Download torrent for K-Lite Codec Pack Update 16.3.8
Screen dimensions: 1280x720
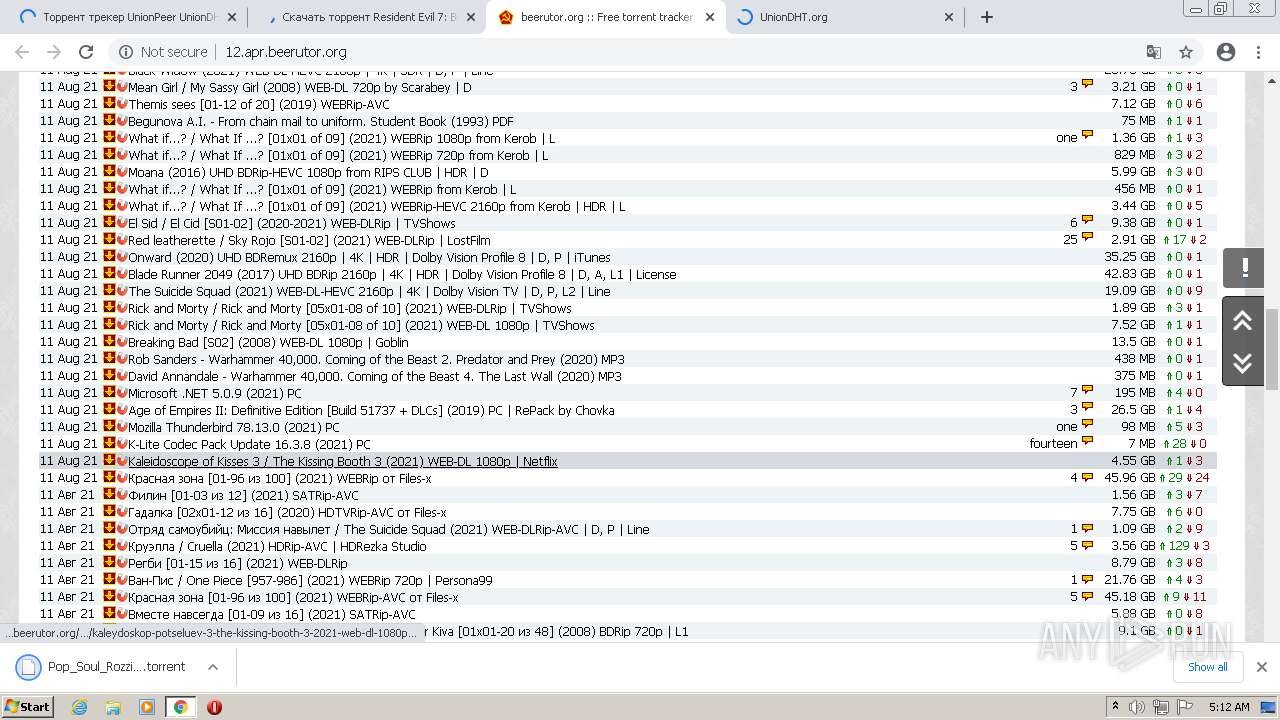click(x=109, y=443)
